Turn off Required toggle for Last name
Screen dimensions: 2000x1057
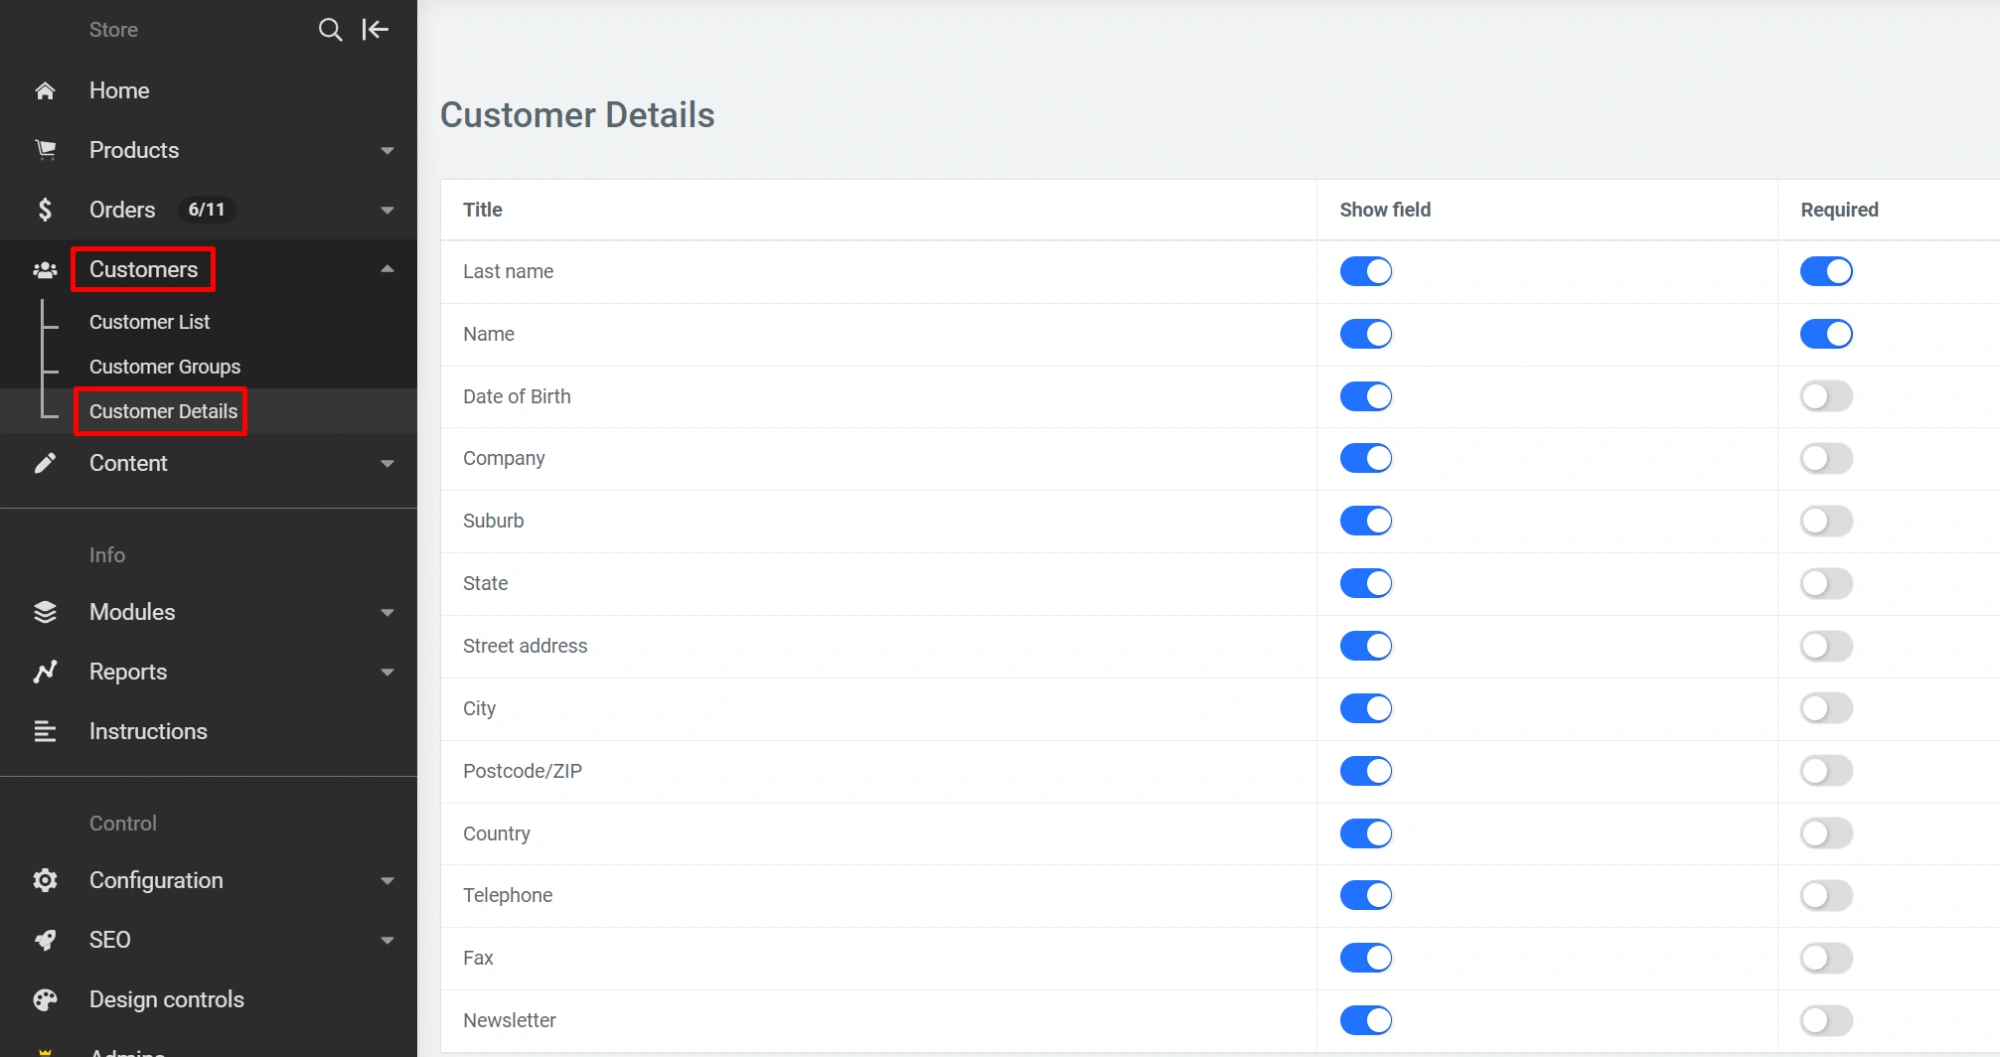click(x=1826, y=271)
